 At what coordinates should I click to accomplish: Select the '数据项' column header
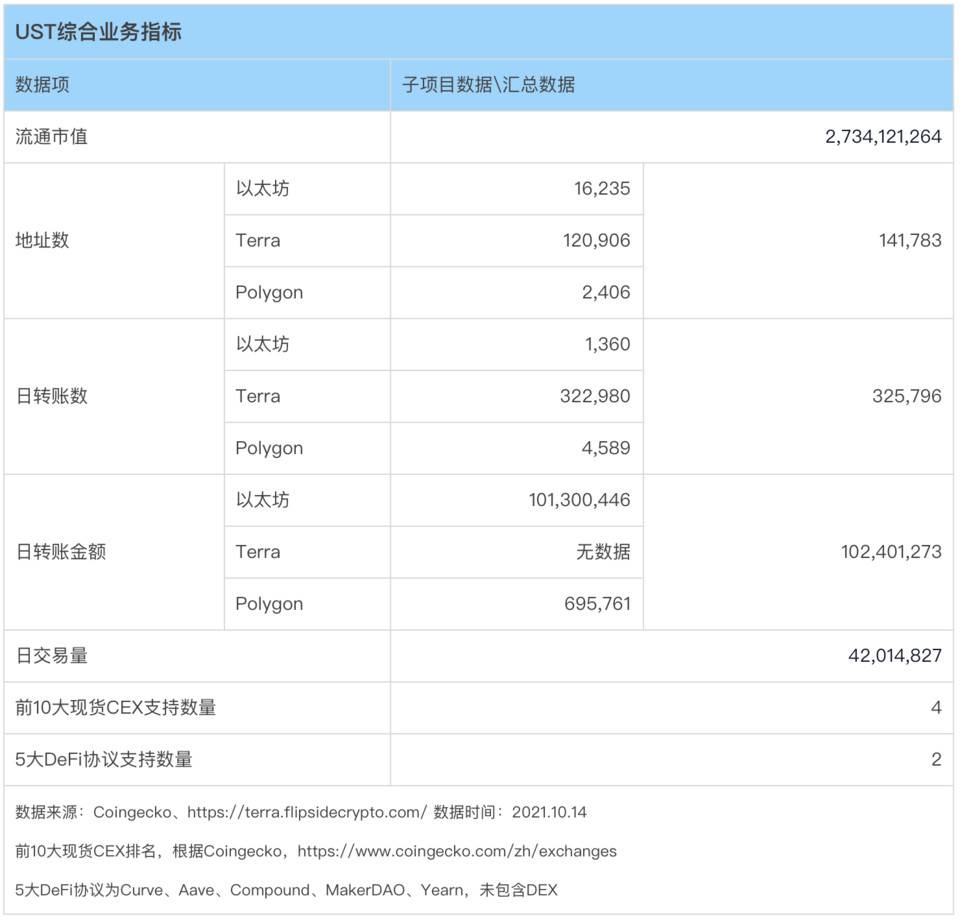pos(42,84)
